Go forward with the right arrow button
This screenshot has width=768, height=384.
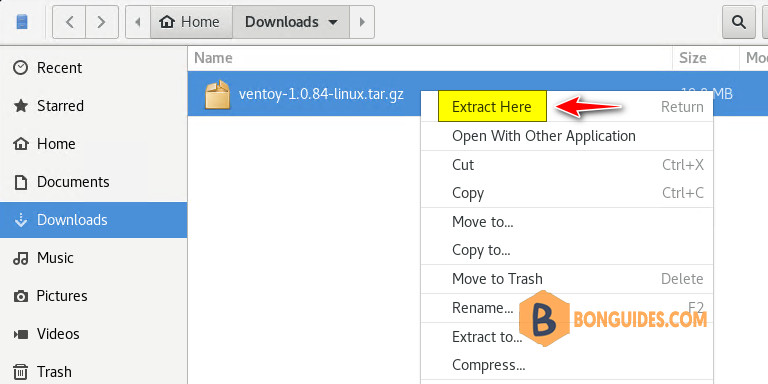(102, 22)
